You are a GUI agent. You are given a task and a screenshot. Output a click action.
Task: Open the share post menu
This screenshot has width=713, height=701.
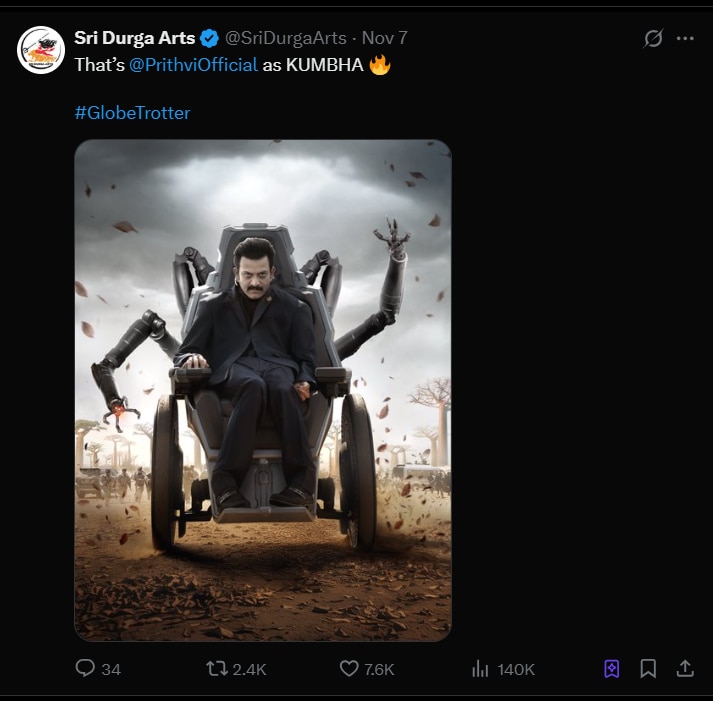[x=685, y=668]
